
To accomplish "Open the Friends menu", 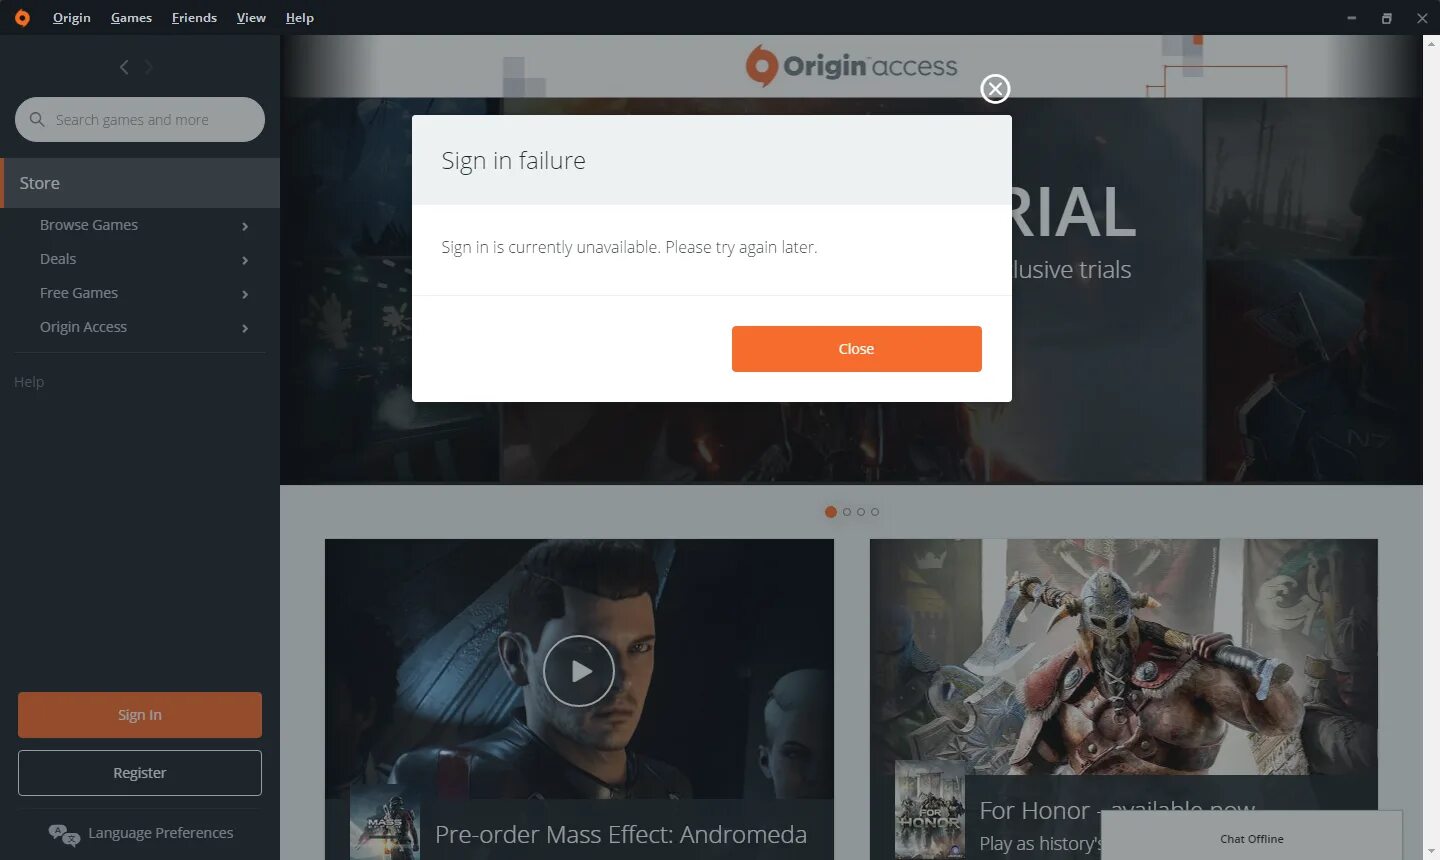I will coord(194,18).
